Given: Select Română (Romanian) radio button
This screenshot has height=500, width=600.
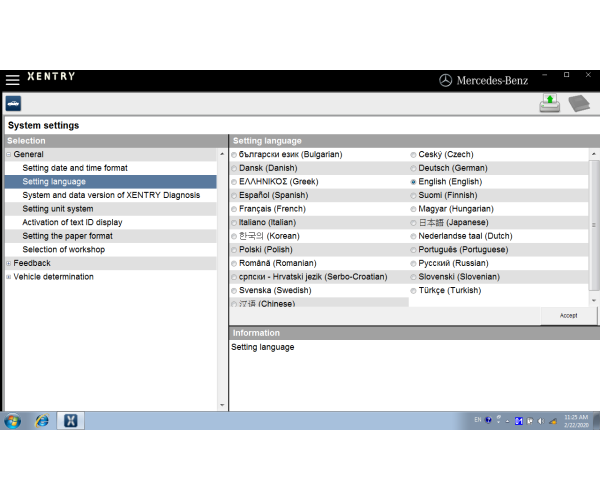Looking at the screenshot, I should click(x=234, y=264).
